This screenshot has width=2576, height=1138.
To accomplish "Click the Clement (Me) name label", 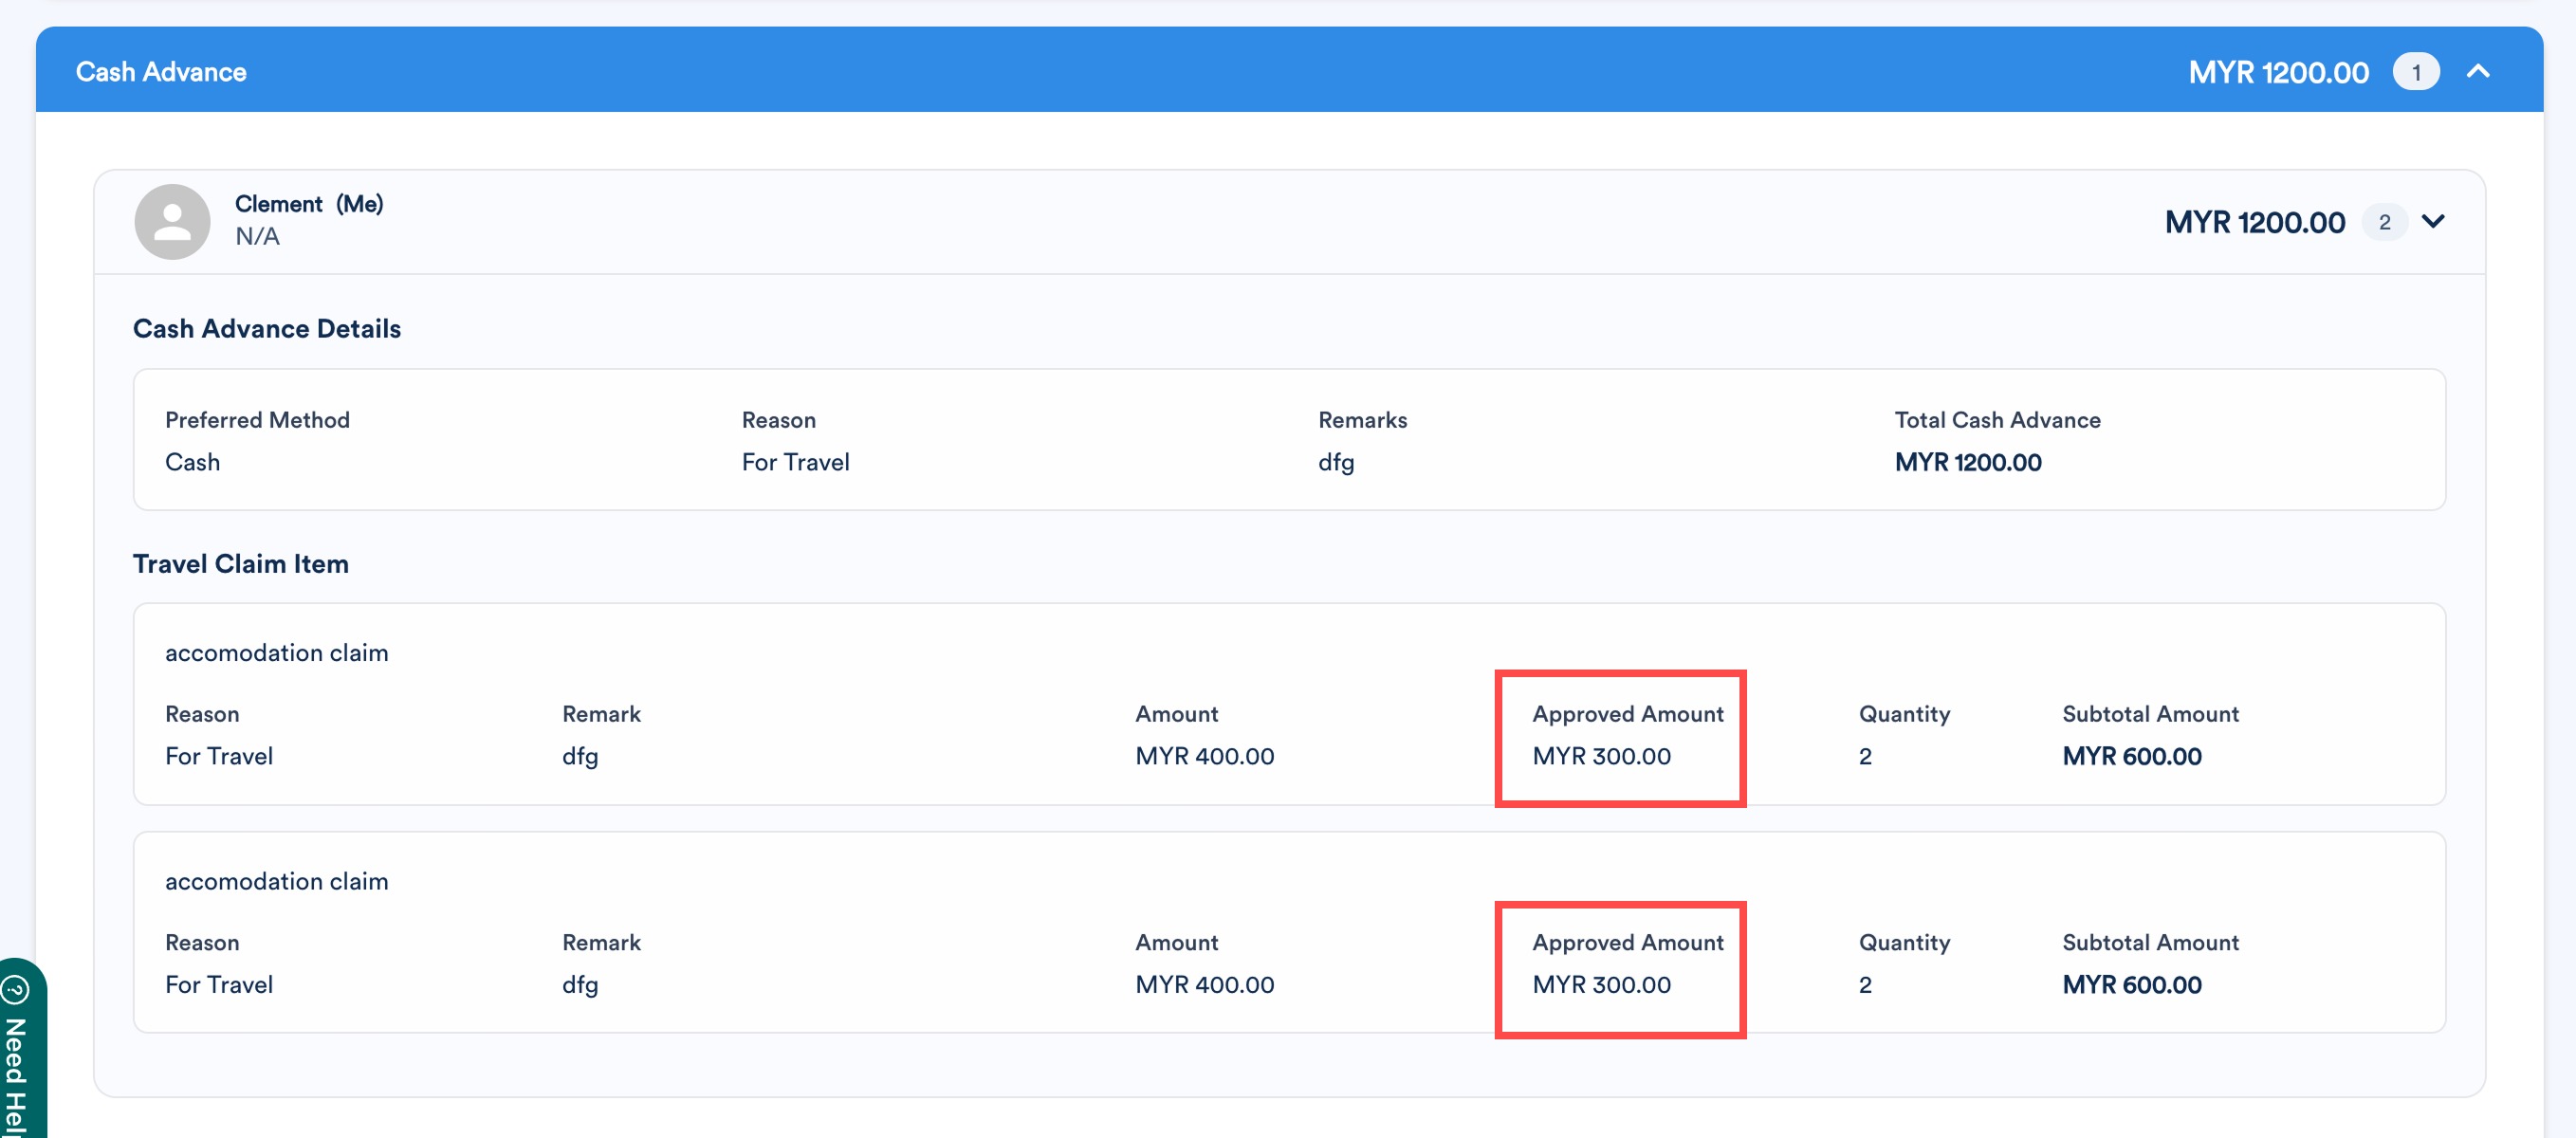I will 308,204.
